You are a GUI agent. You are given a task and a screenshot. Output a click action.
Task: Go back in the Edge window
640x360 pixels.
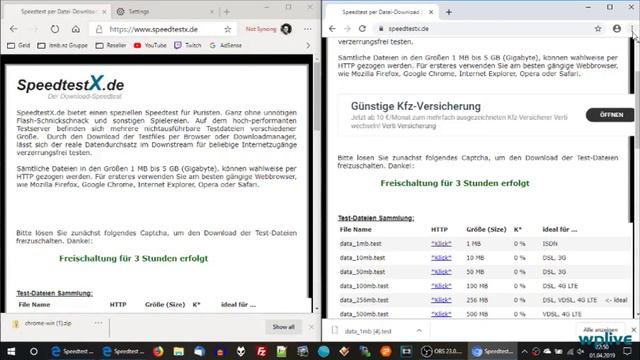click(14, 29)
